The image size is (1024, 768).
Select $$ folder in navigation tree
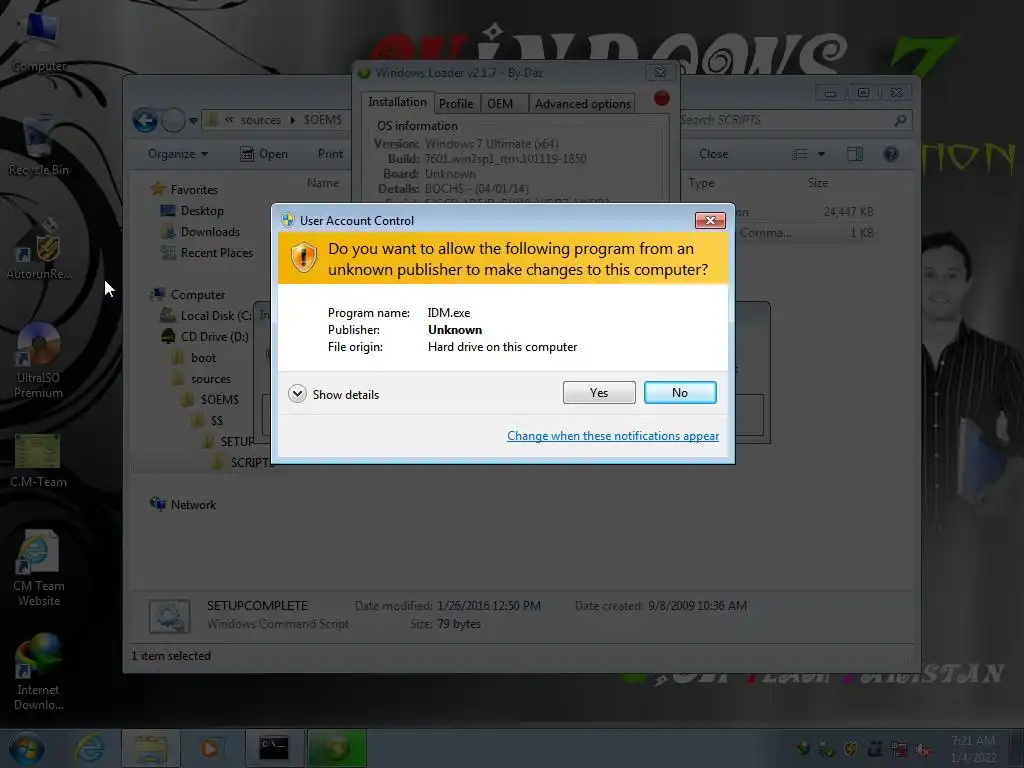[216, 421]
